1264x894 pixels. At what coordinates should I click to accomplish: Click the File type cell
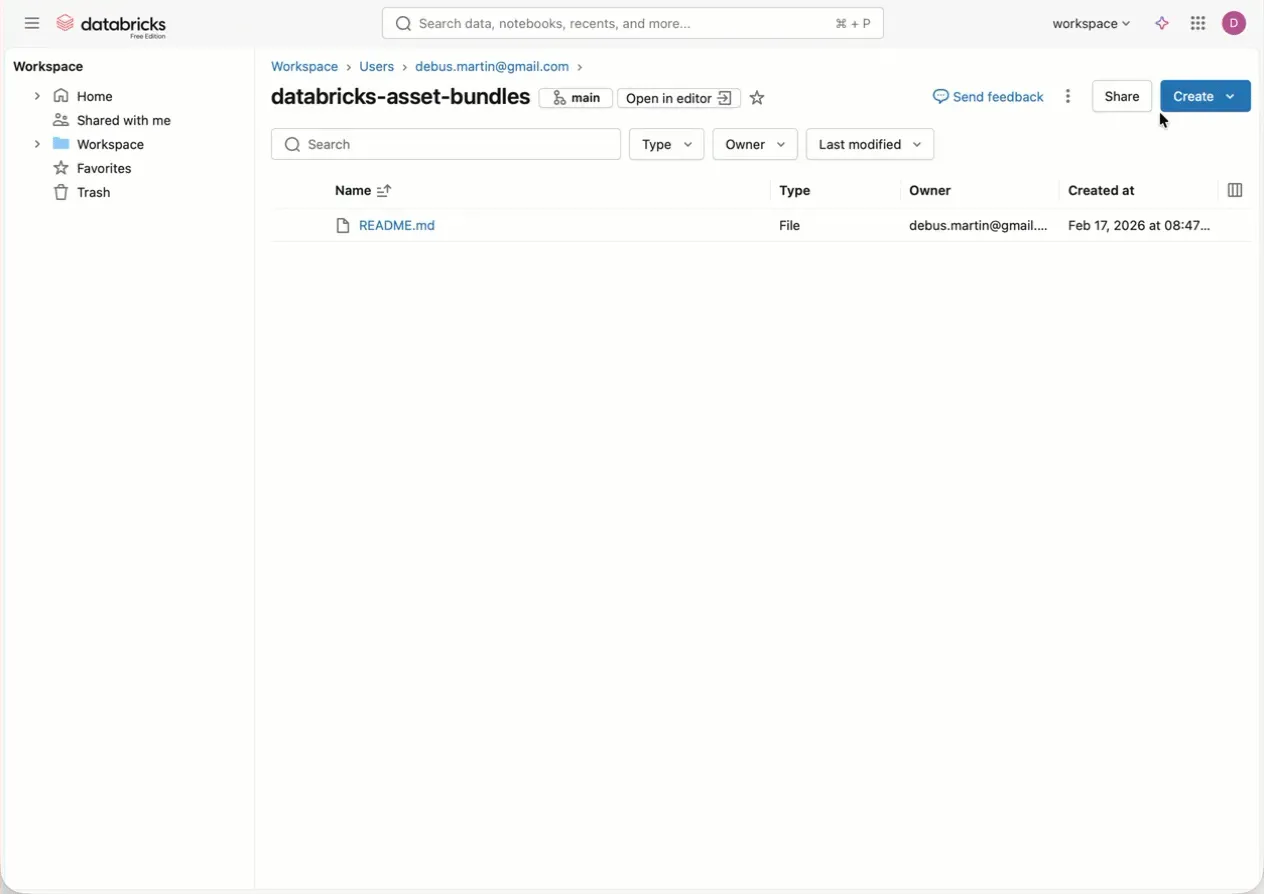pos(790,225)
